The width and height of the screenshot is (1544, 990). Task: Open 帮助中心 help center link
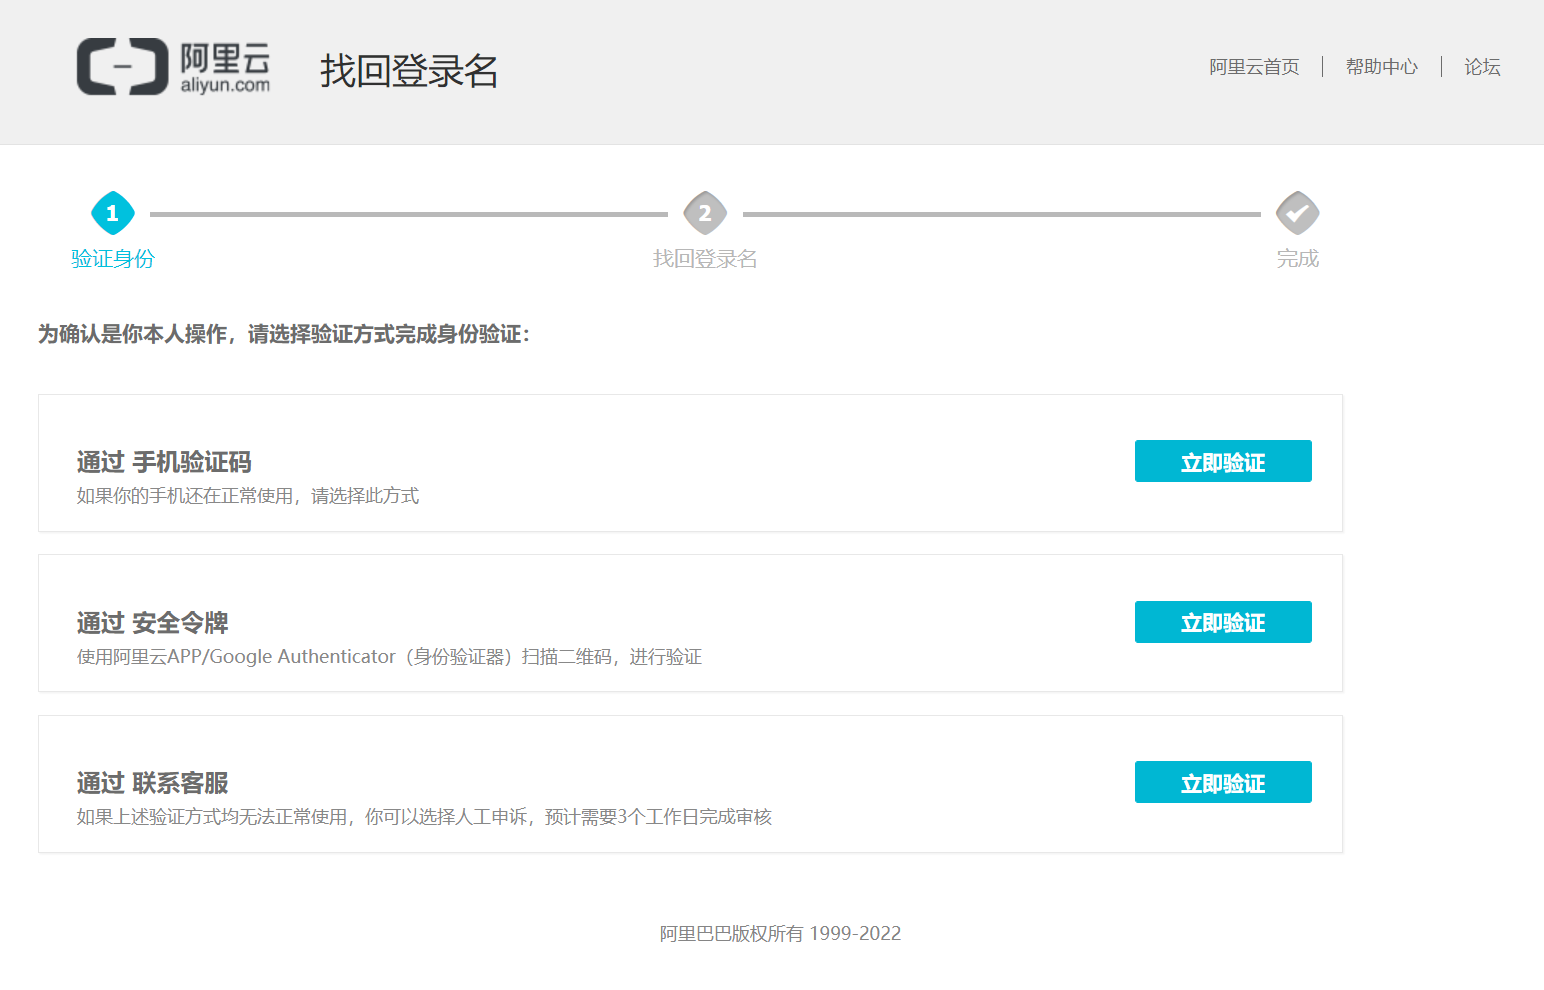tap(1381, 67)
